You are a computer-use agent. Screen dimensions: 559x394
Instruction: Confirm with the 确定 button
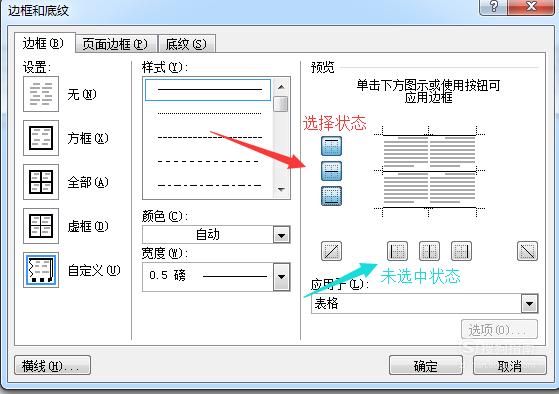pos(426,365)
